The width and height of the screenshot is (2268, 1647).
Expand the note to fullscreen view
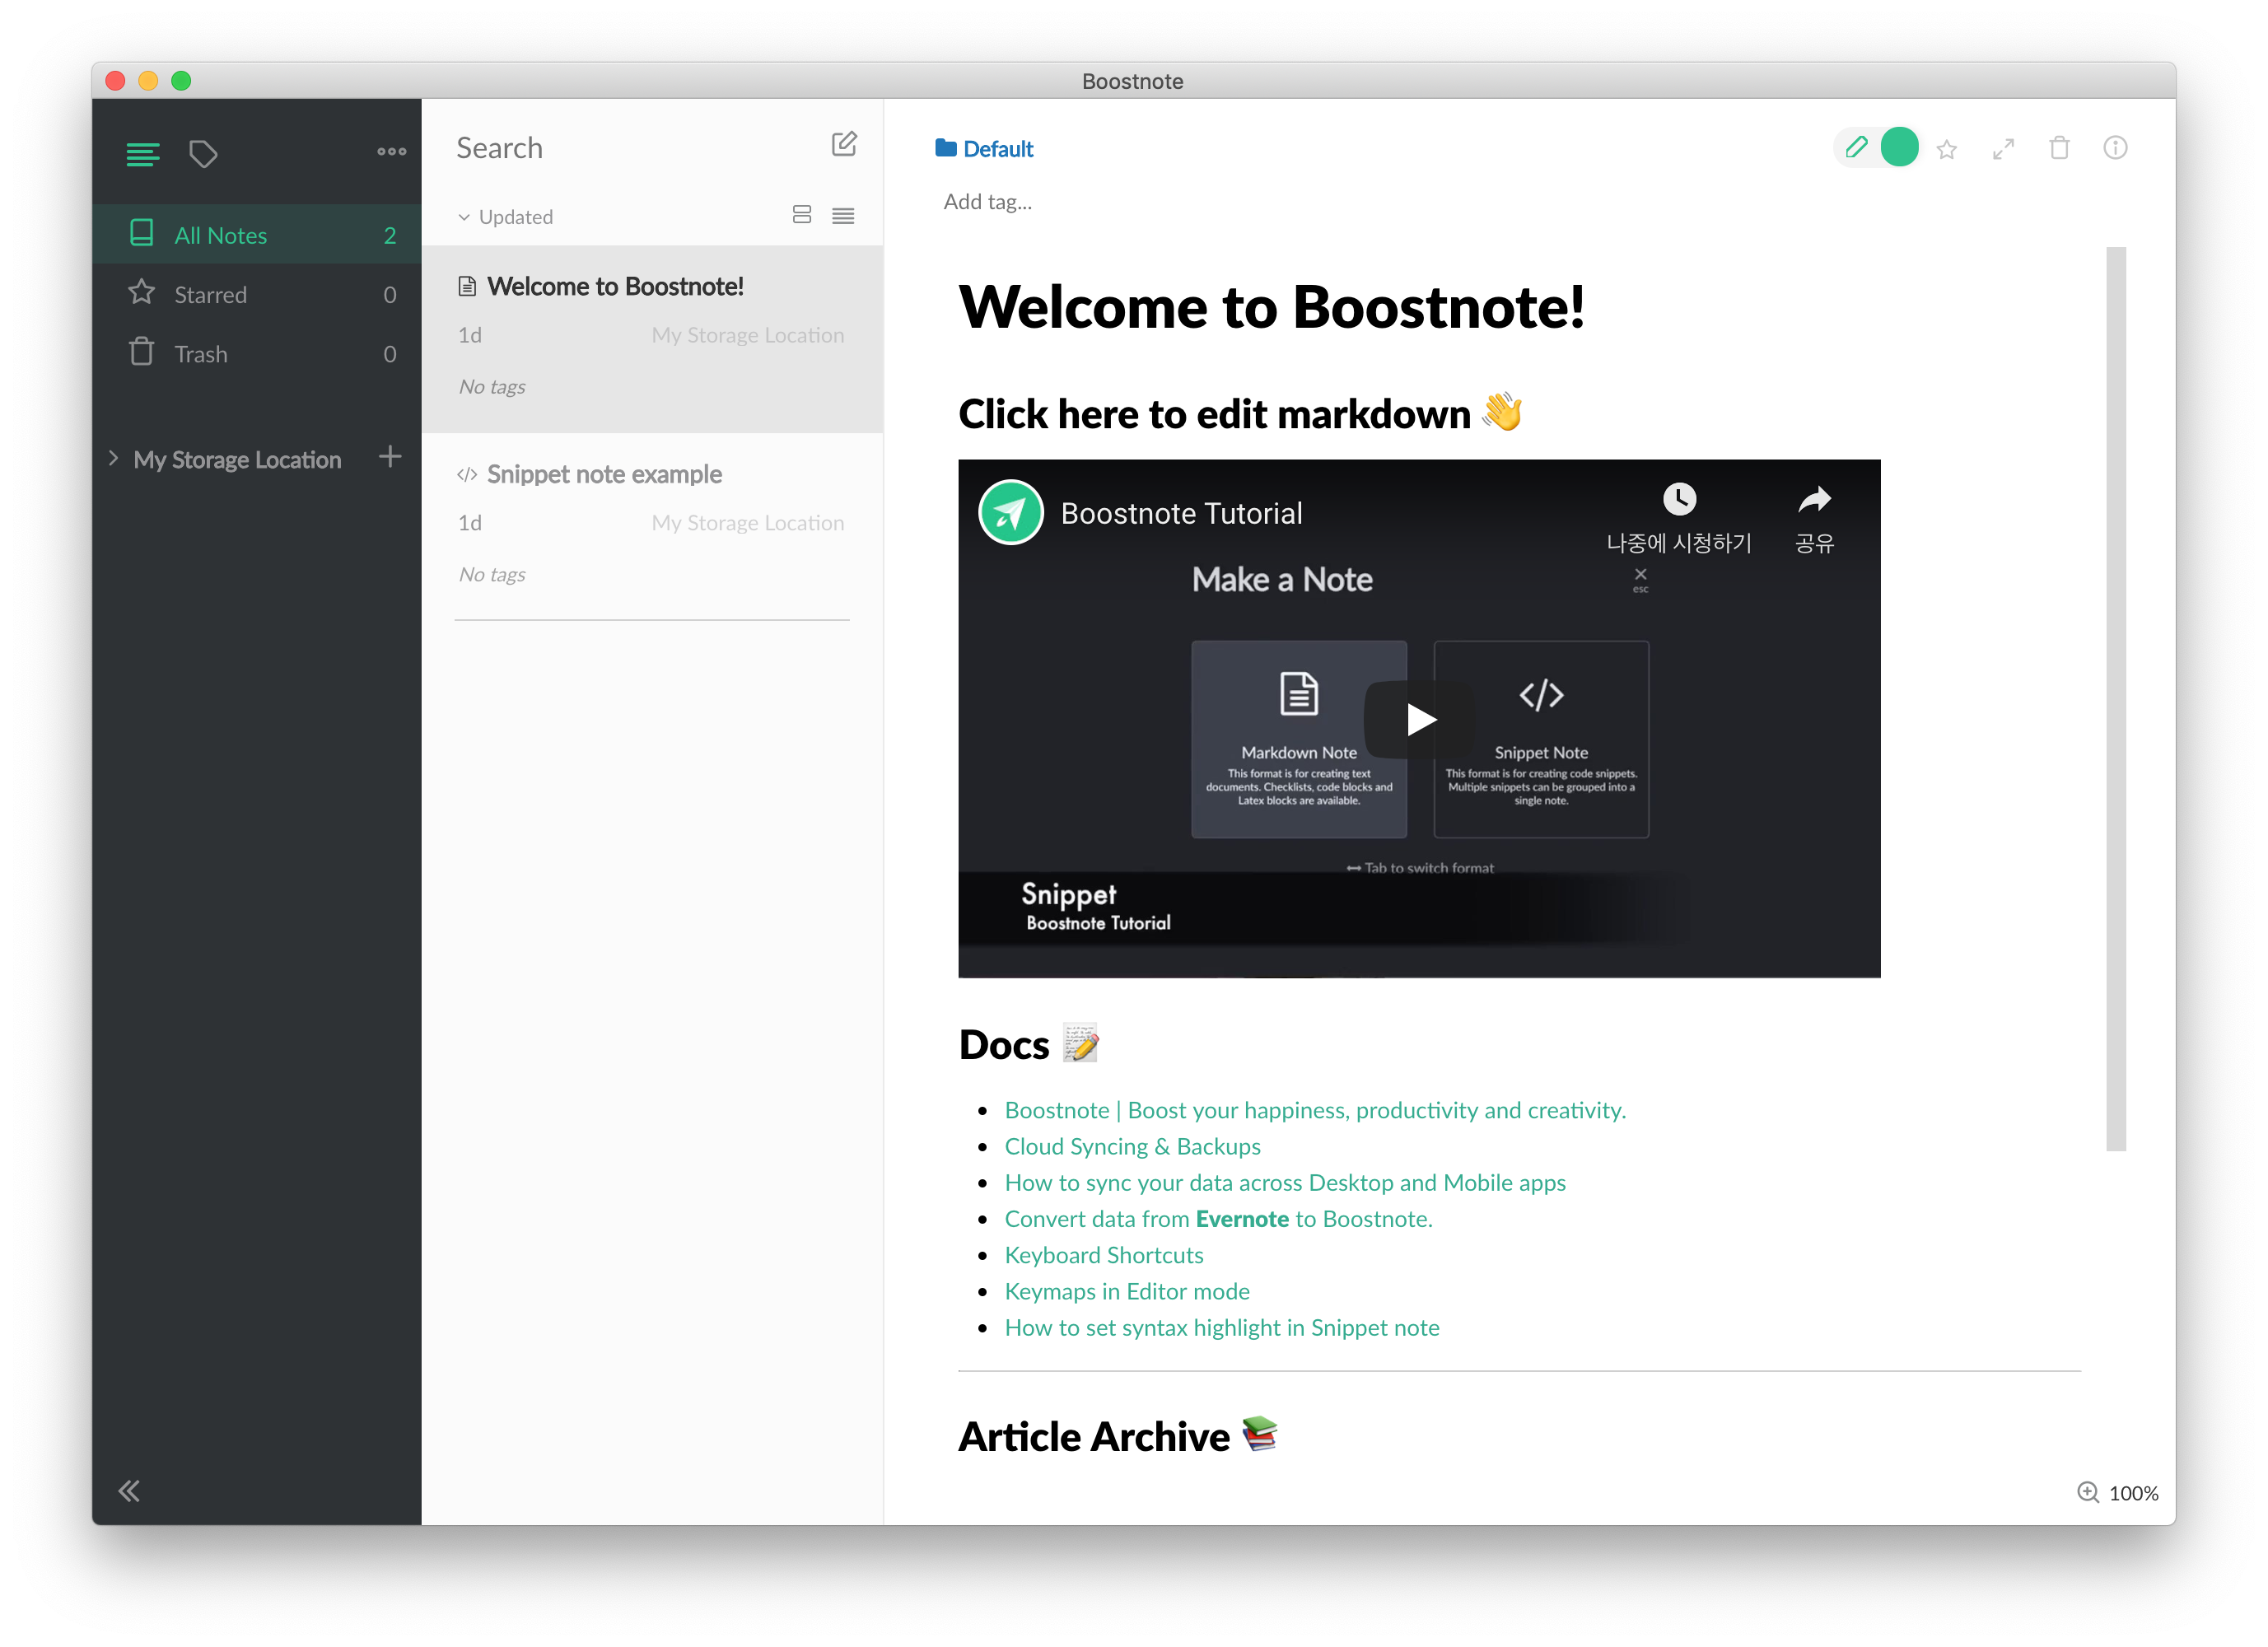click(2003, 148)
